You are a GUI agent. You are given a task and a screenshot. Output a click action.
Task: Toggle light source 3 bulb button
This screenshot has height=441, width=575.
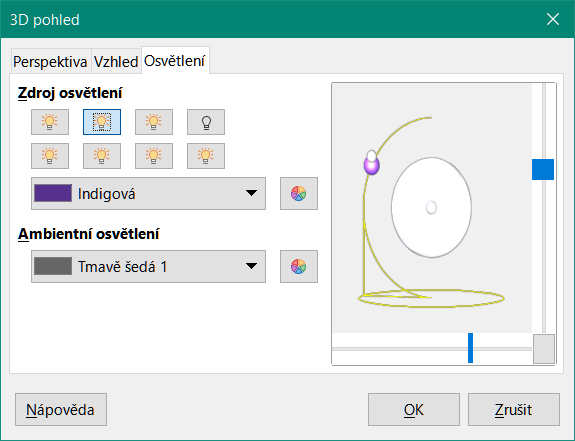click(154, 122)
